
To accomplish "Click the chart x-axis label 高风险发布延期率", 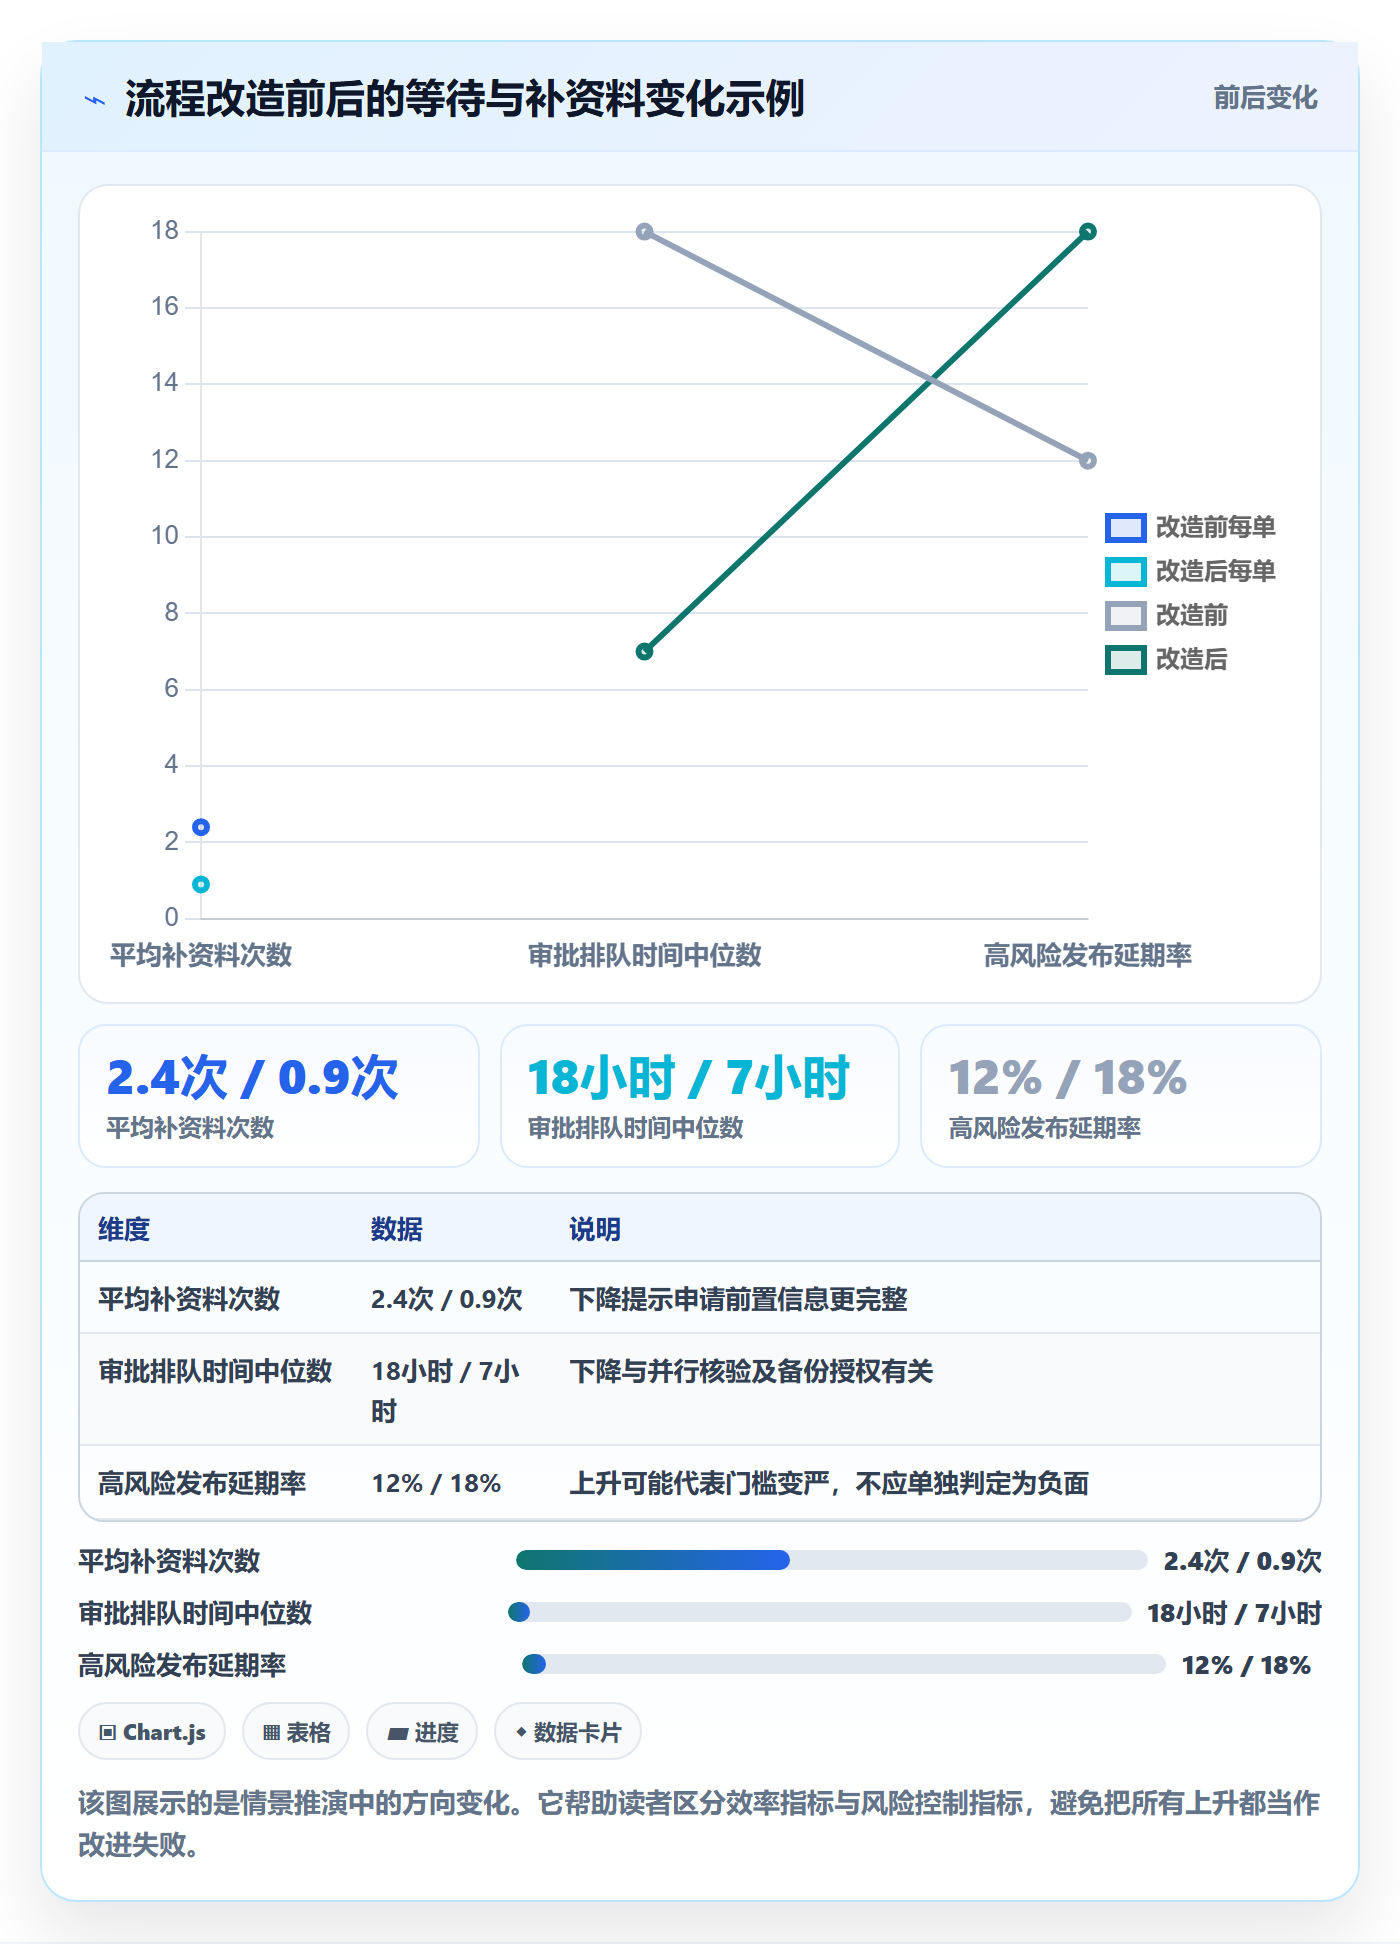I will click(1088, 955).
